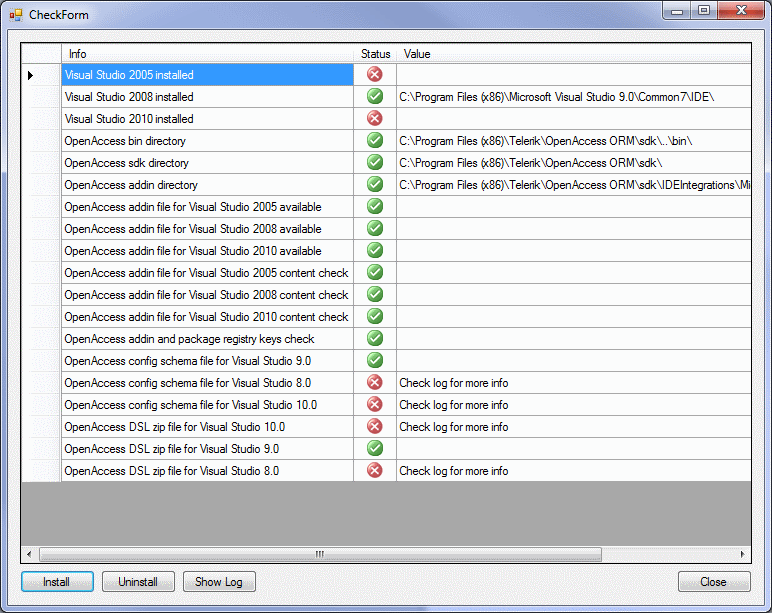Click the value cell ending with 'OpenAccess ORM\sdk\'

coord(574,162)
